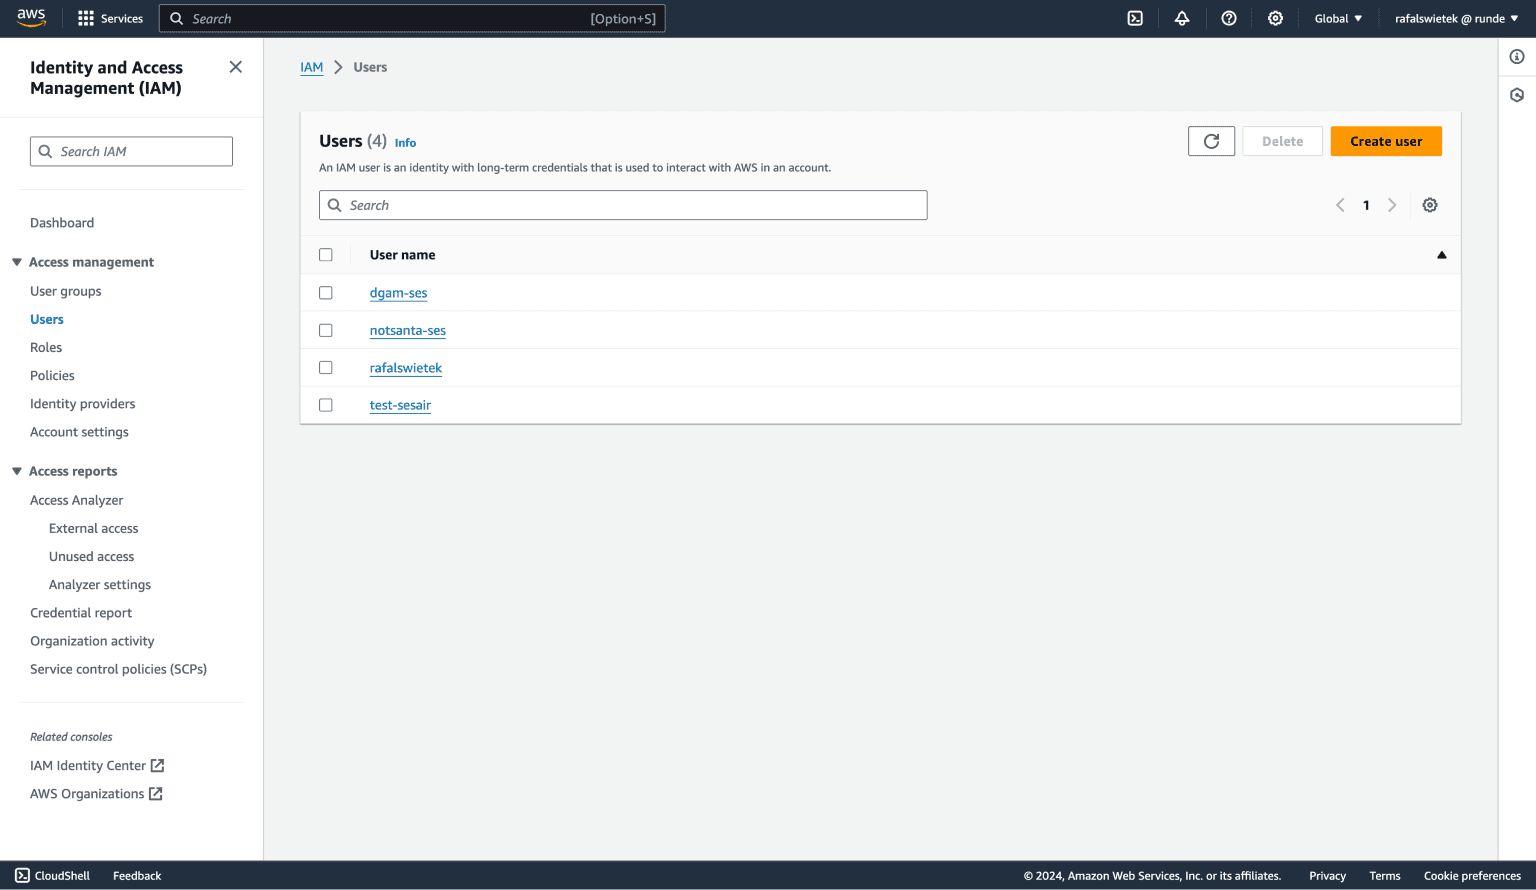Open AWS Organizations external link icon
The image size is (1536, 890).
[156, 793]
